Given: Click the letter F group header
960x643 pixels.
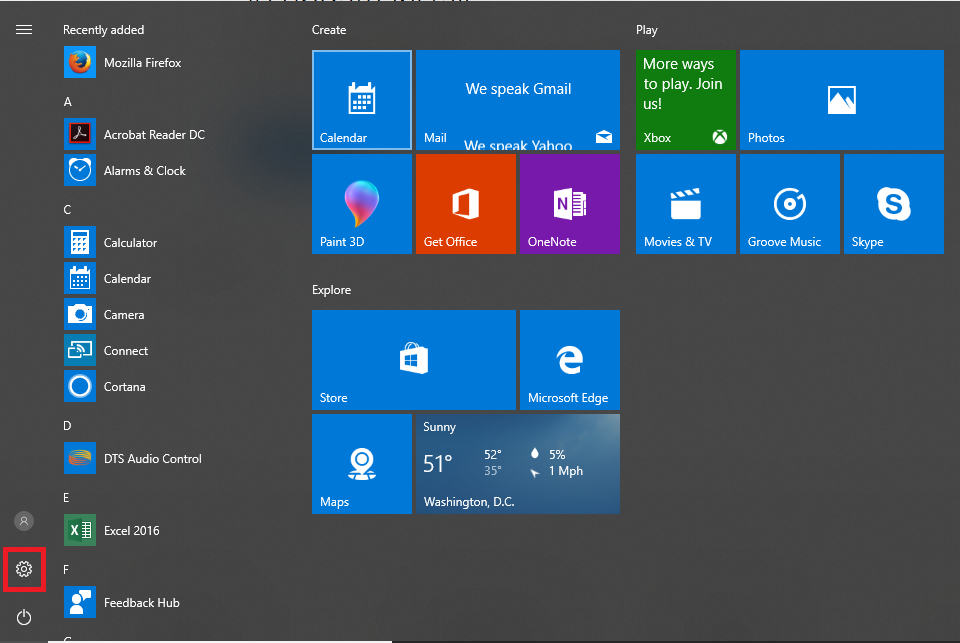Looking at the screenshot, I should pyautogui.click(x=66, y=570).
